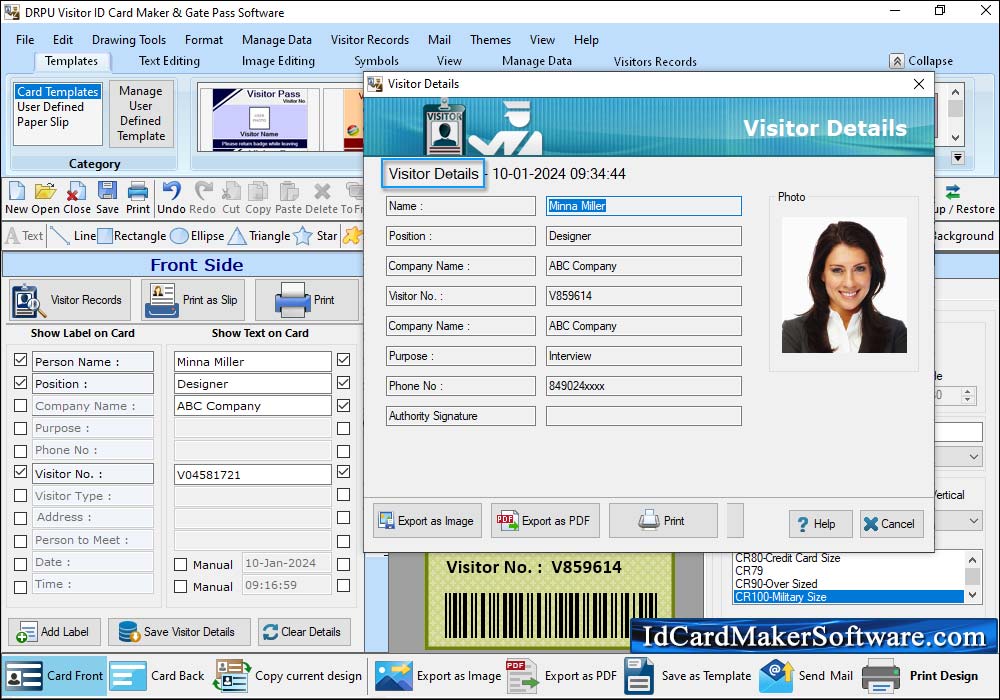
Task: Open the Manage Data menu
Action: pos(277,40)
